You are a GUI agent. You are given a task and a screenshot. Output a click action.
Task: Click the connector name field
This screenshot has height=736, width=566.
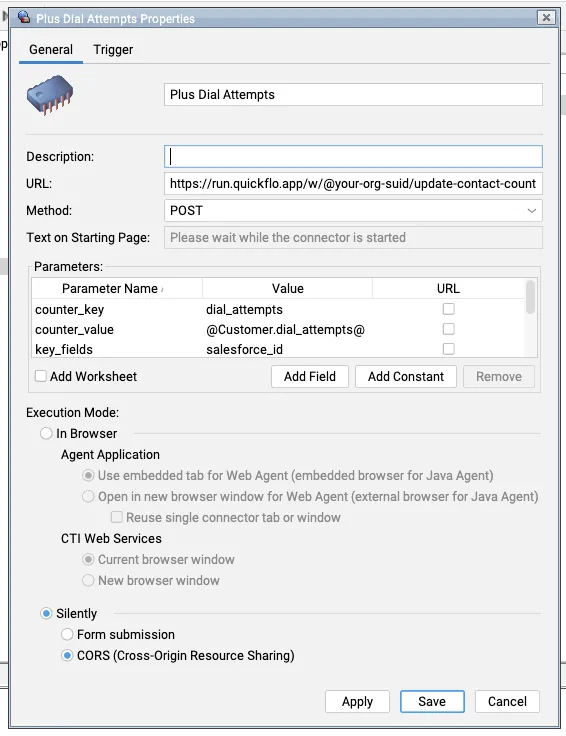(353, 94)
